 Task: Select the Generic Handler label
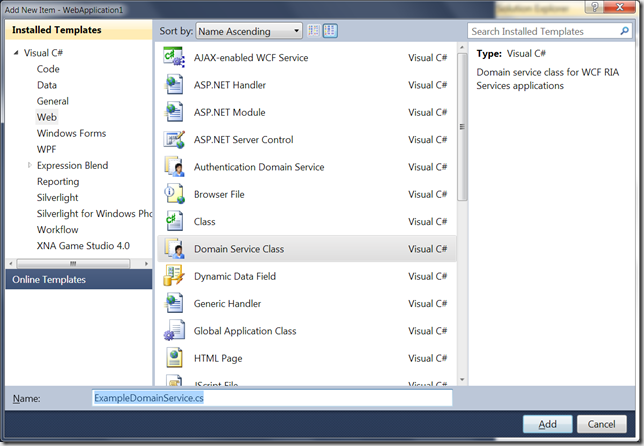pyautogui.click(x=227, y=303)
